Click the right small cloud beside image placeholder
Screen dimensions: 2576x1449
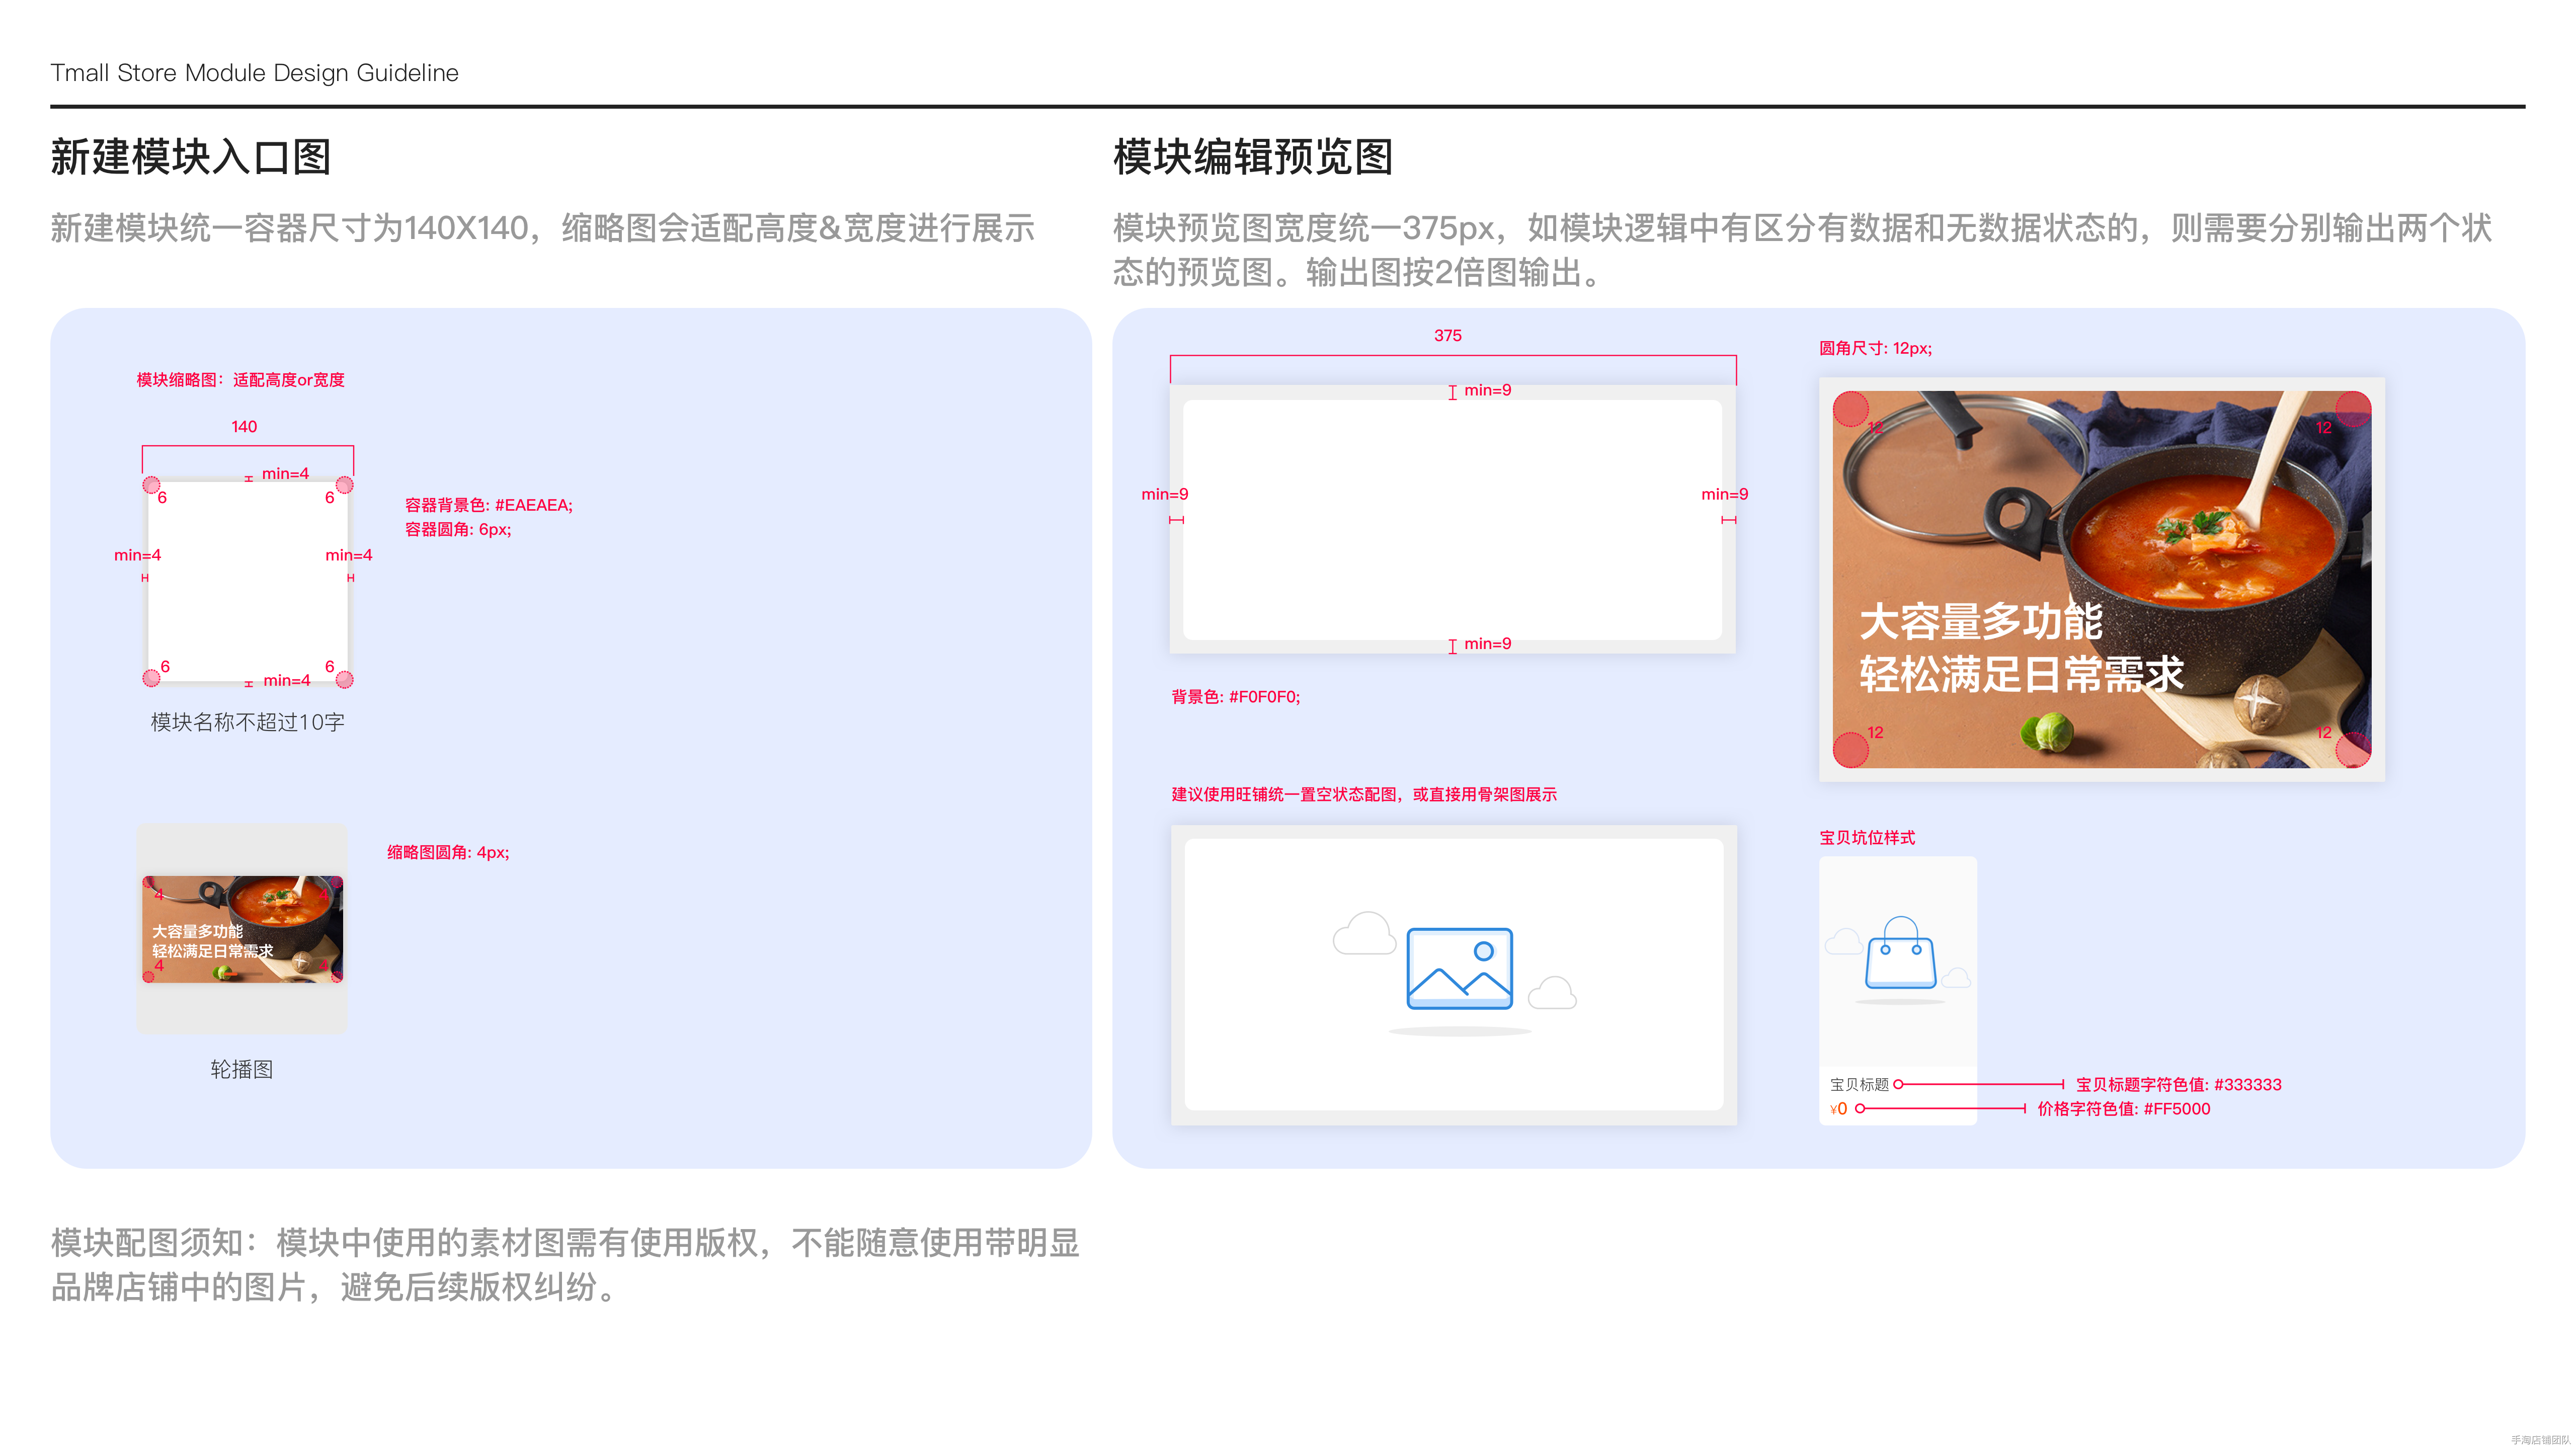click(1552, 993)
